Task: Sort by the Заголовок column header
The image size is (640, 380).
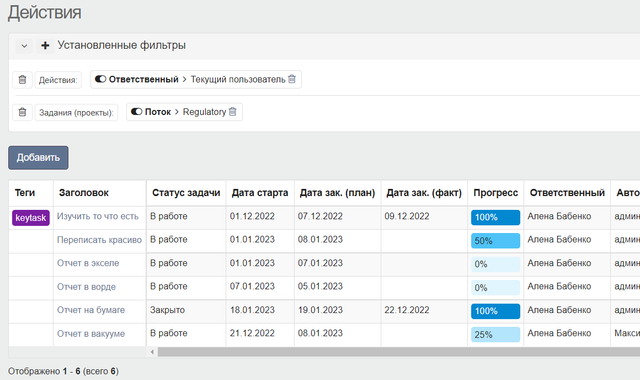Action: [84, 193]
